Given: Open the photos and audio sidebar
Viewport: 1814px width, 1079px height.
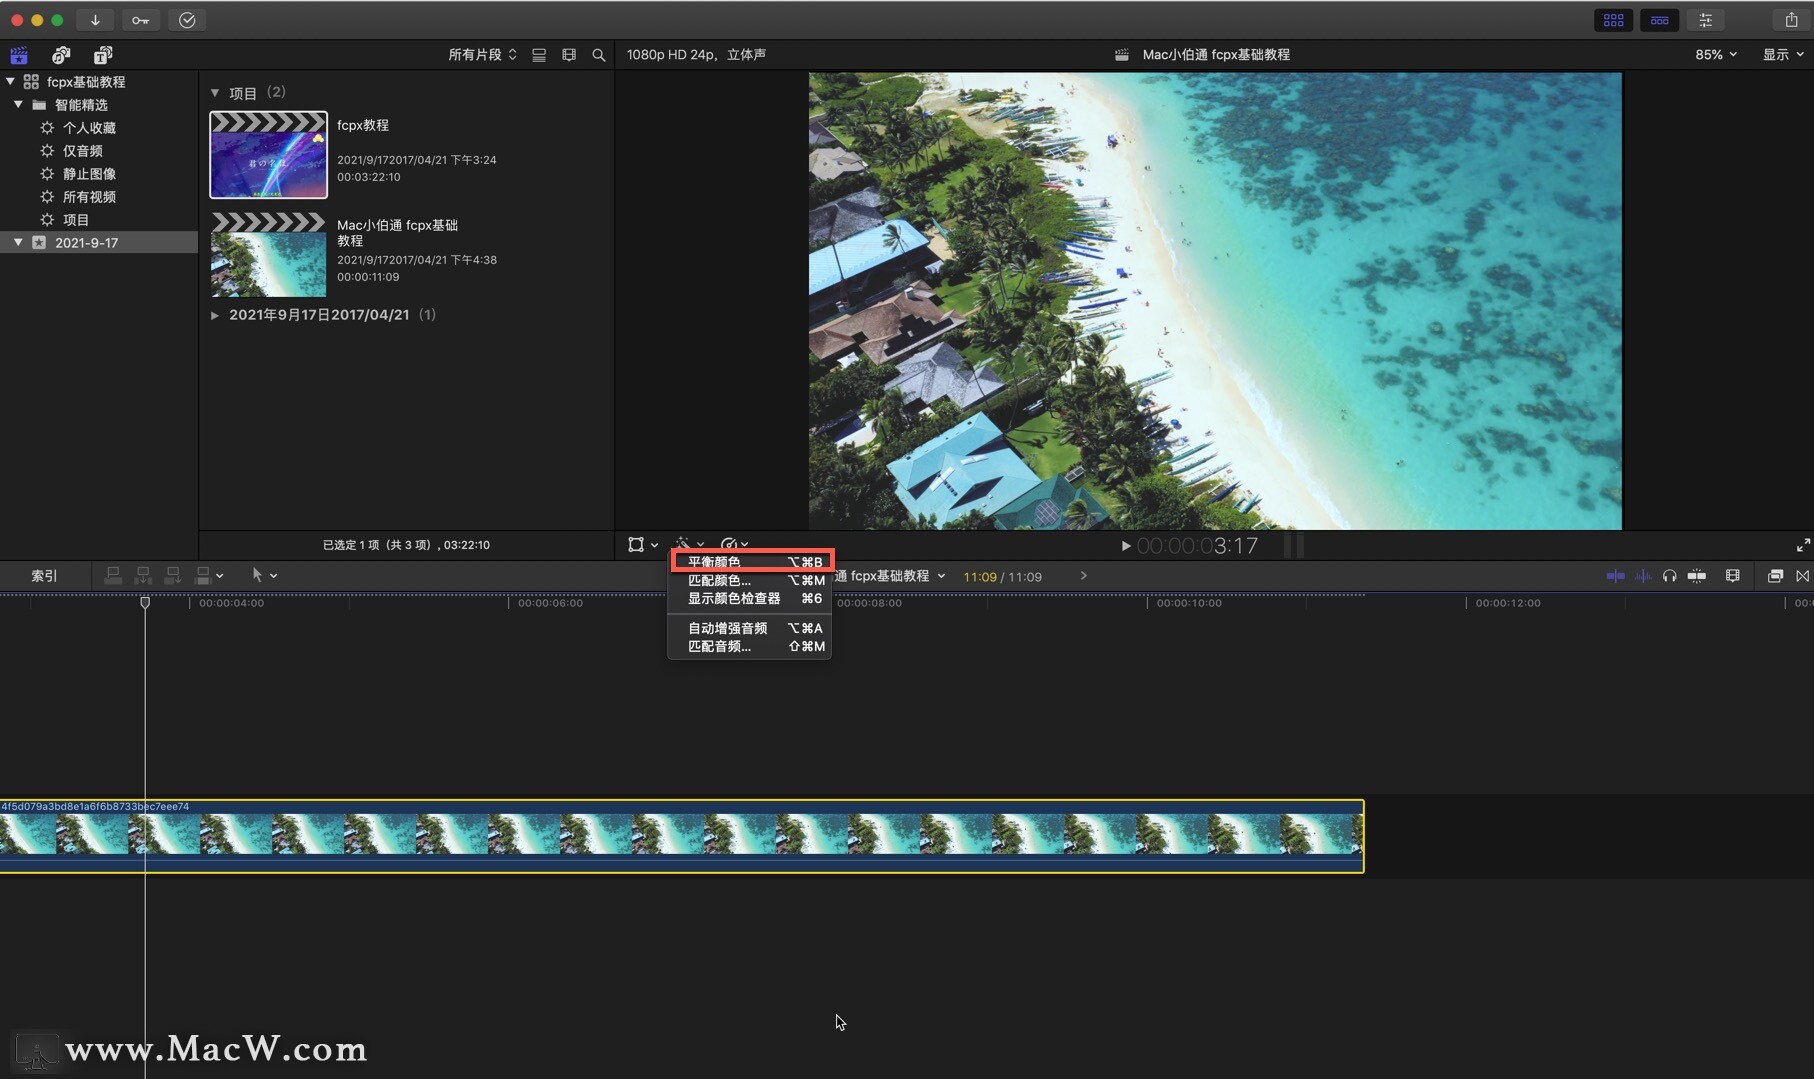Looking at the screenshot, I should point(61,55).
